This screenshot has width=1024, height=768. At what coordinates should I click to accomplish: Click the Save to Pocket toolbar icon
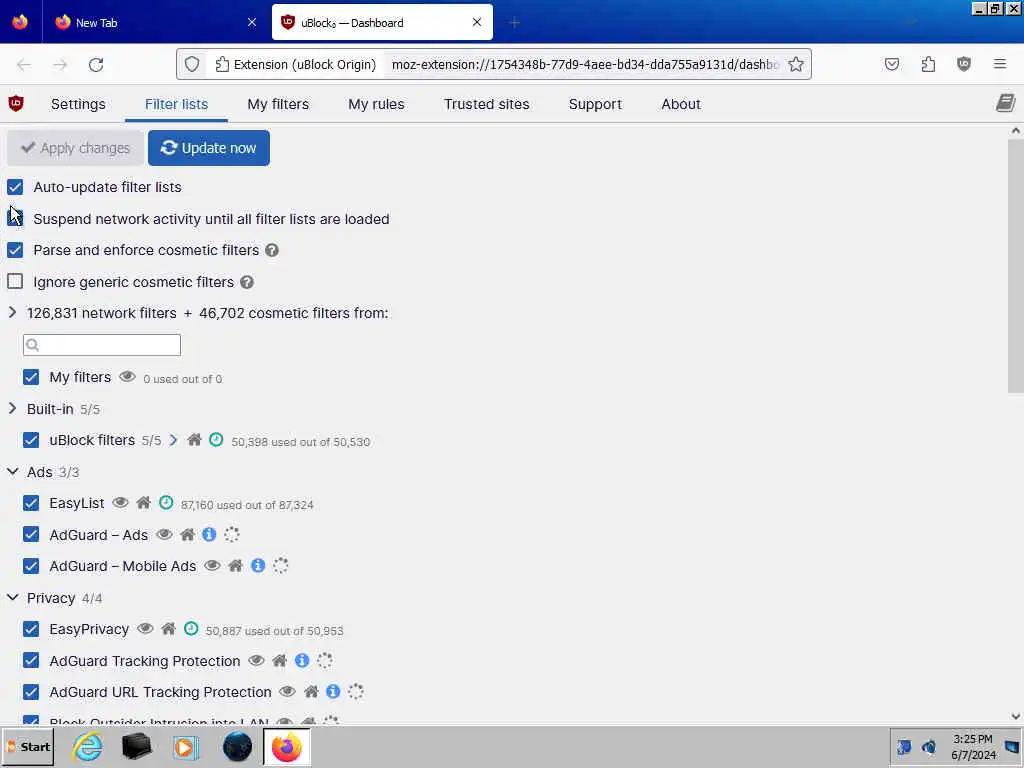click(892, 64)
